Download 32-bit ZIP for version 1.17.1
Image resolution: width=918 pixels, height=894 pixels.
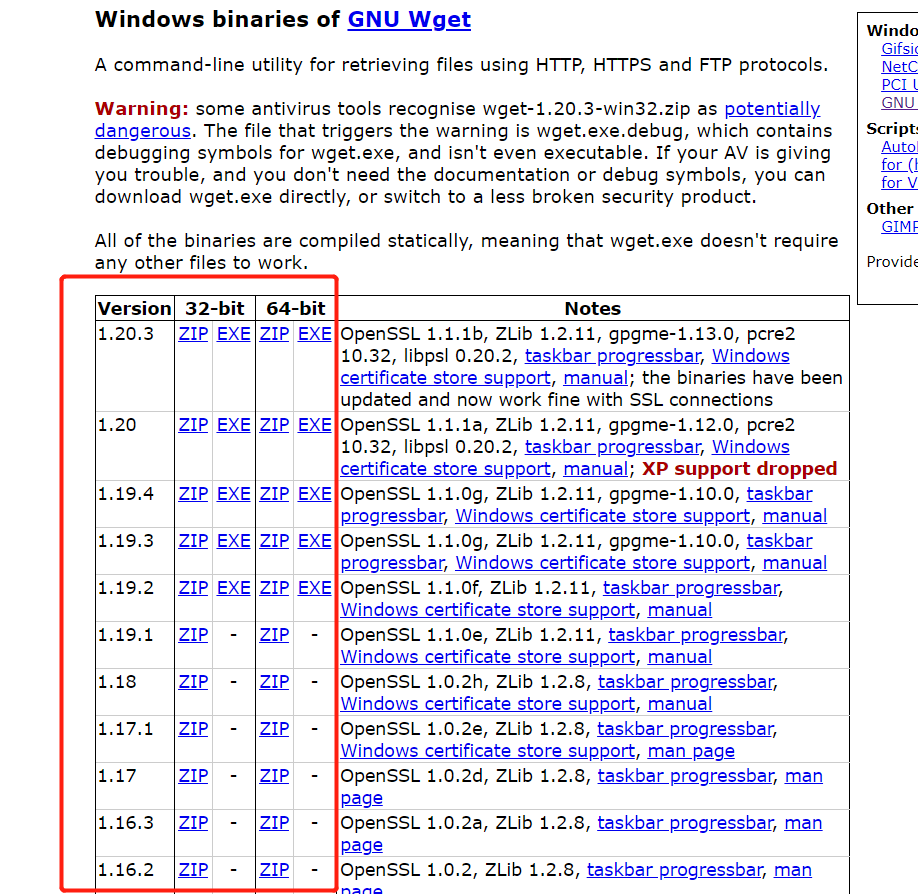(193, 728)
